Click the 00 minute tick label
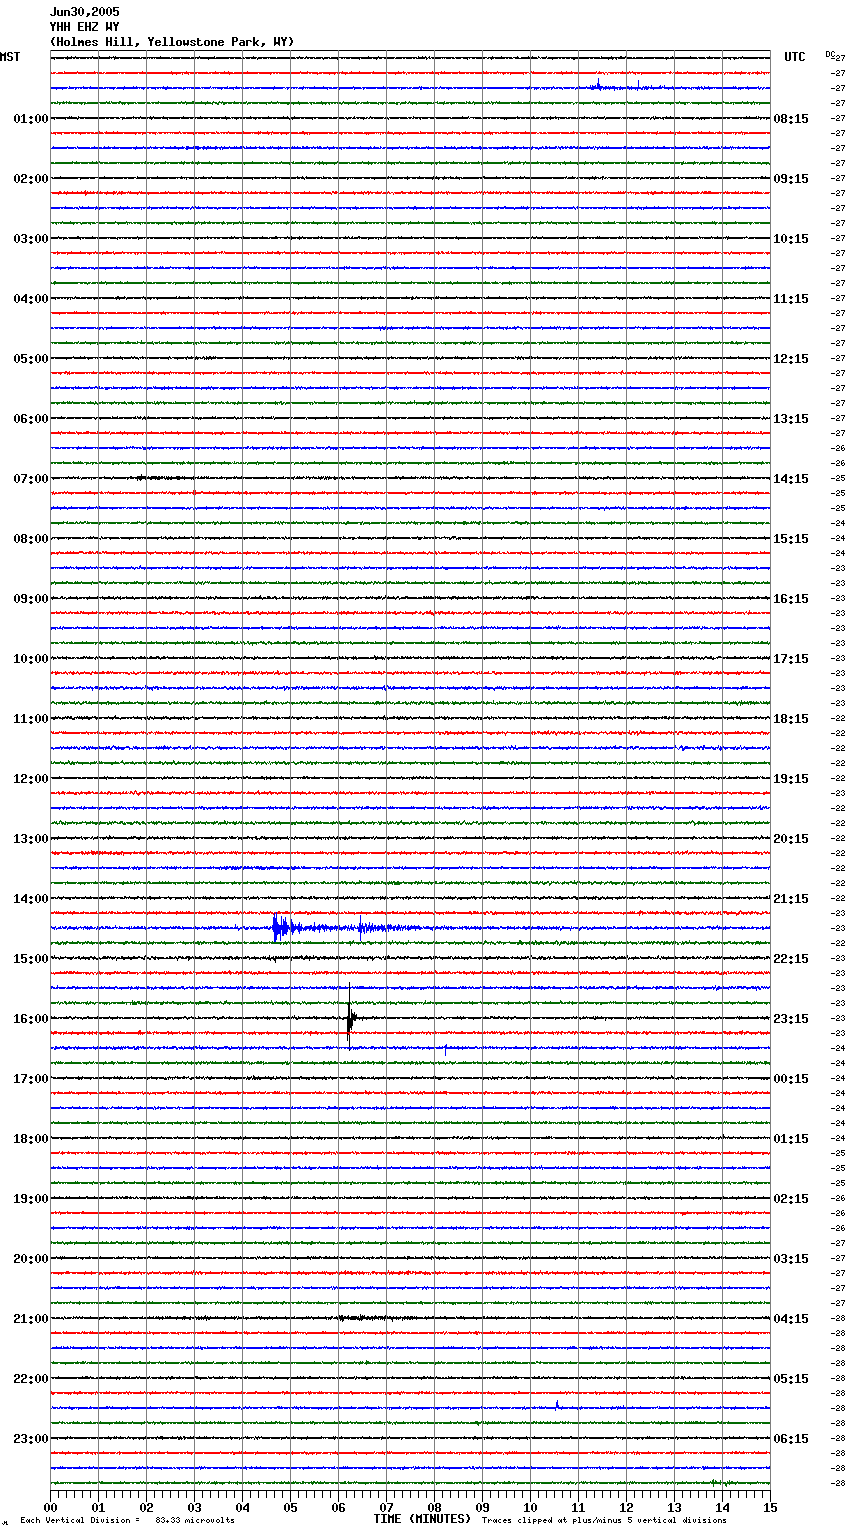 click(x=51, y=1508)
